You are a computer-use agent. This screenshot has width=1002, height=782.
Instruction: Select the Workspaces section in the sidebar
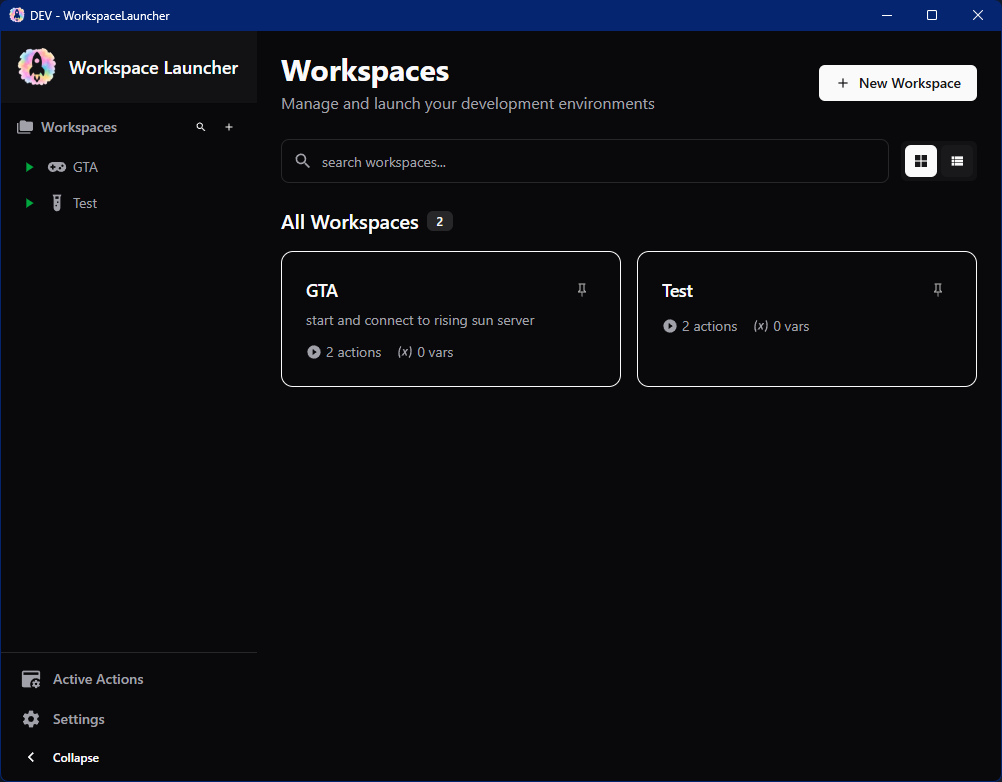click(79, 127)
